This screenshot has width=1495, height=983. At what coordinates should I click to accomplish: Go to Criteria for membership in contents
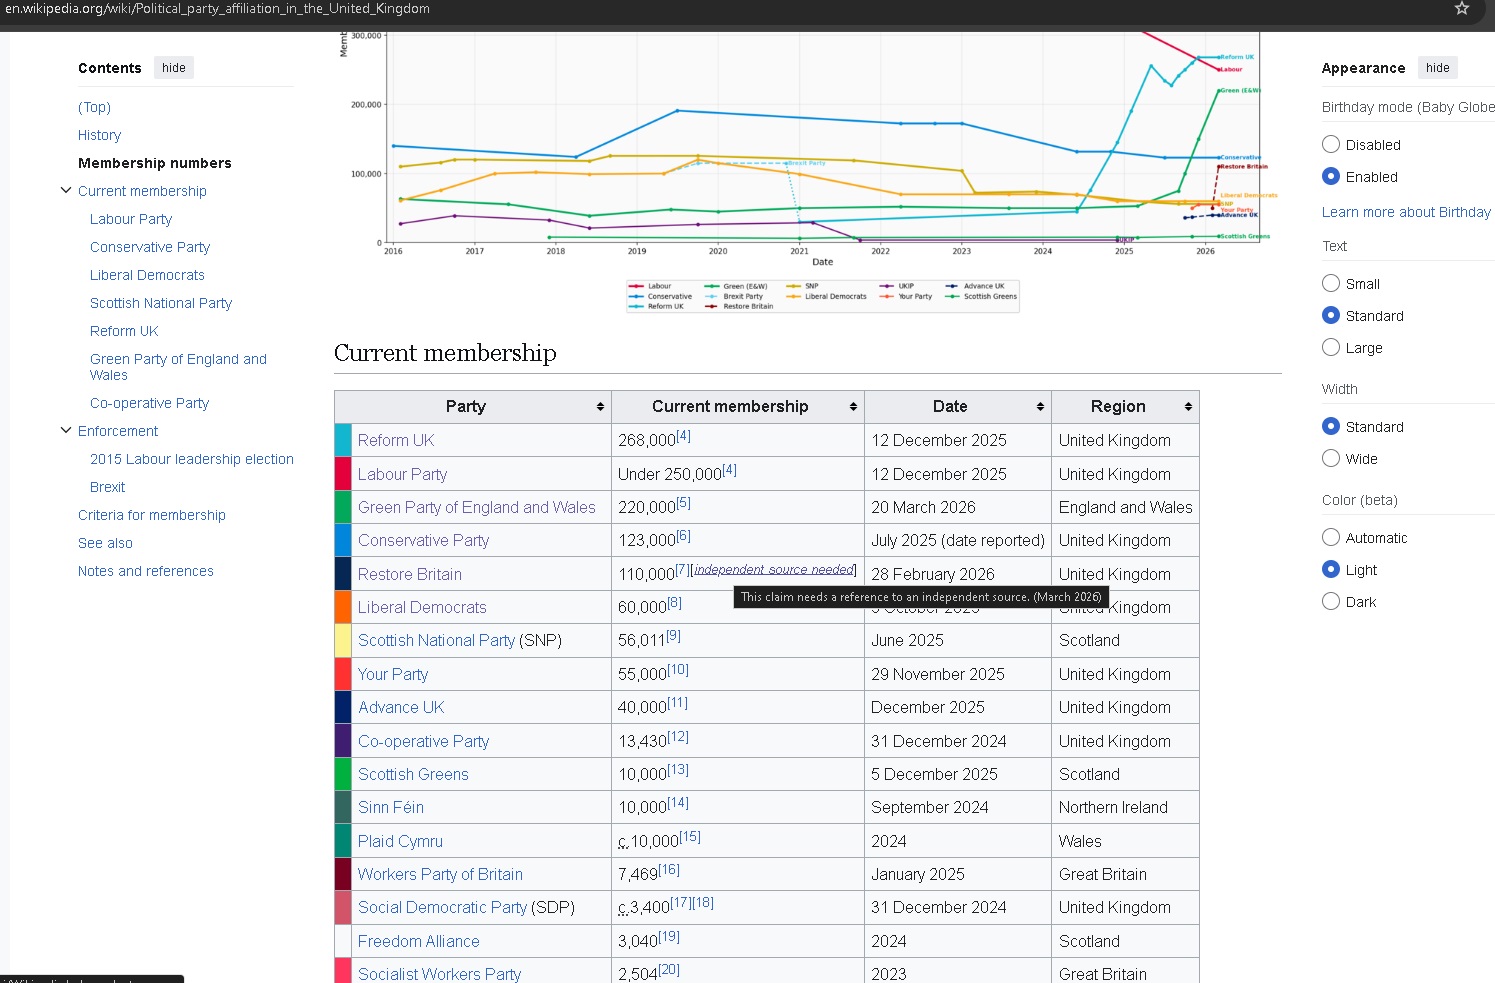click(152, 515)
